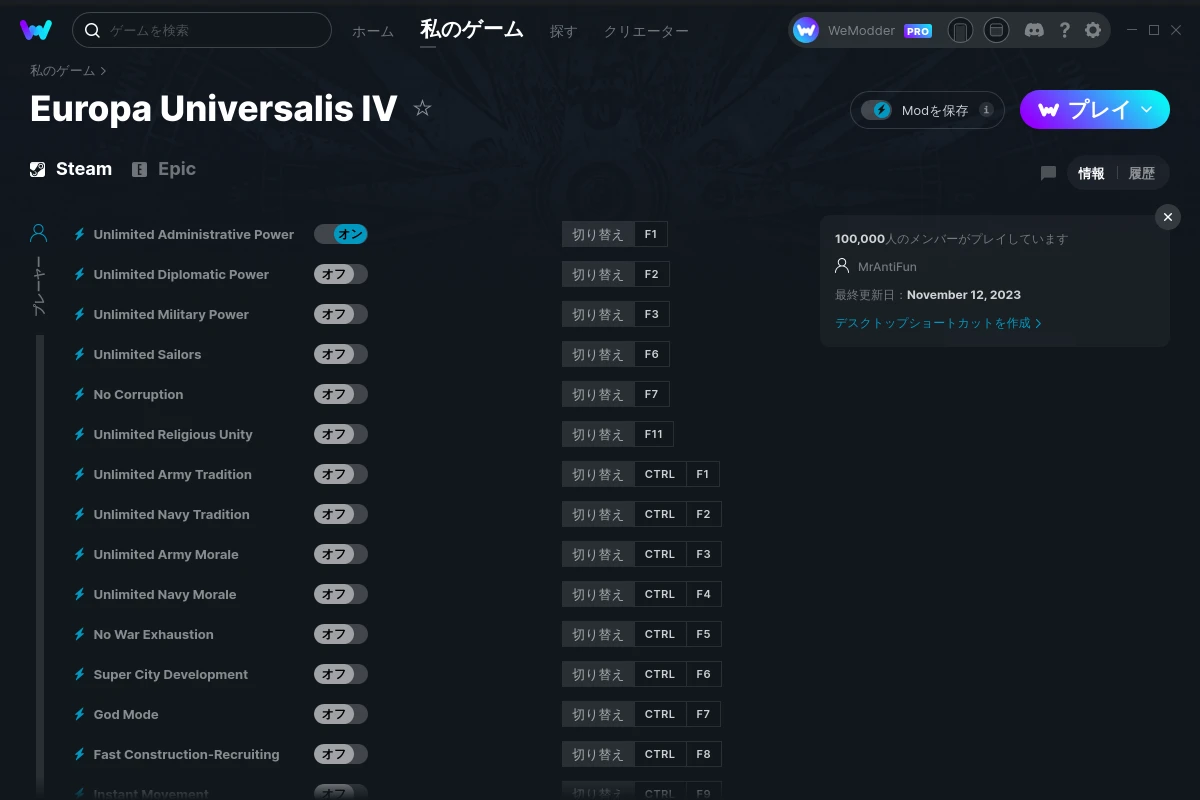Enable the God Mode toggle
This screenshot has width=1200, height=800.
[x=341, y=714]
